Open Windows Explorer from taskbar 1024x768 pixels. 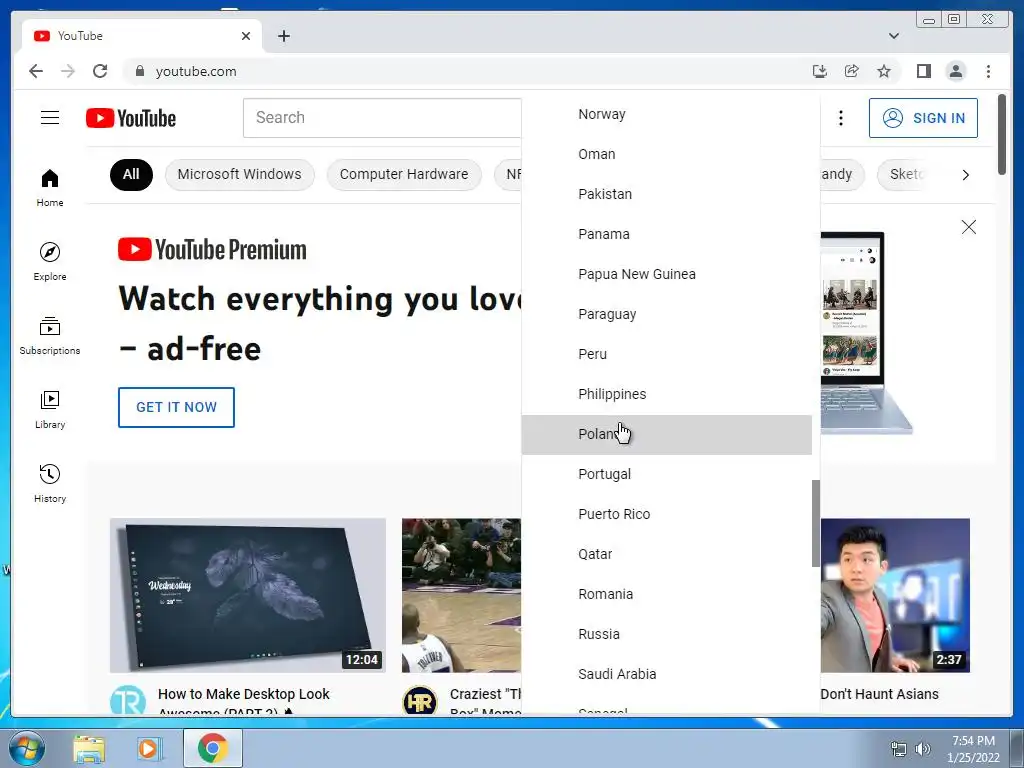point(89,748)
